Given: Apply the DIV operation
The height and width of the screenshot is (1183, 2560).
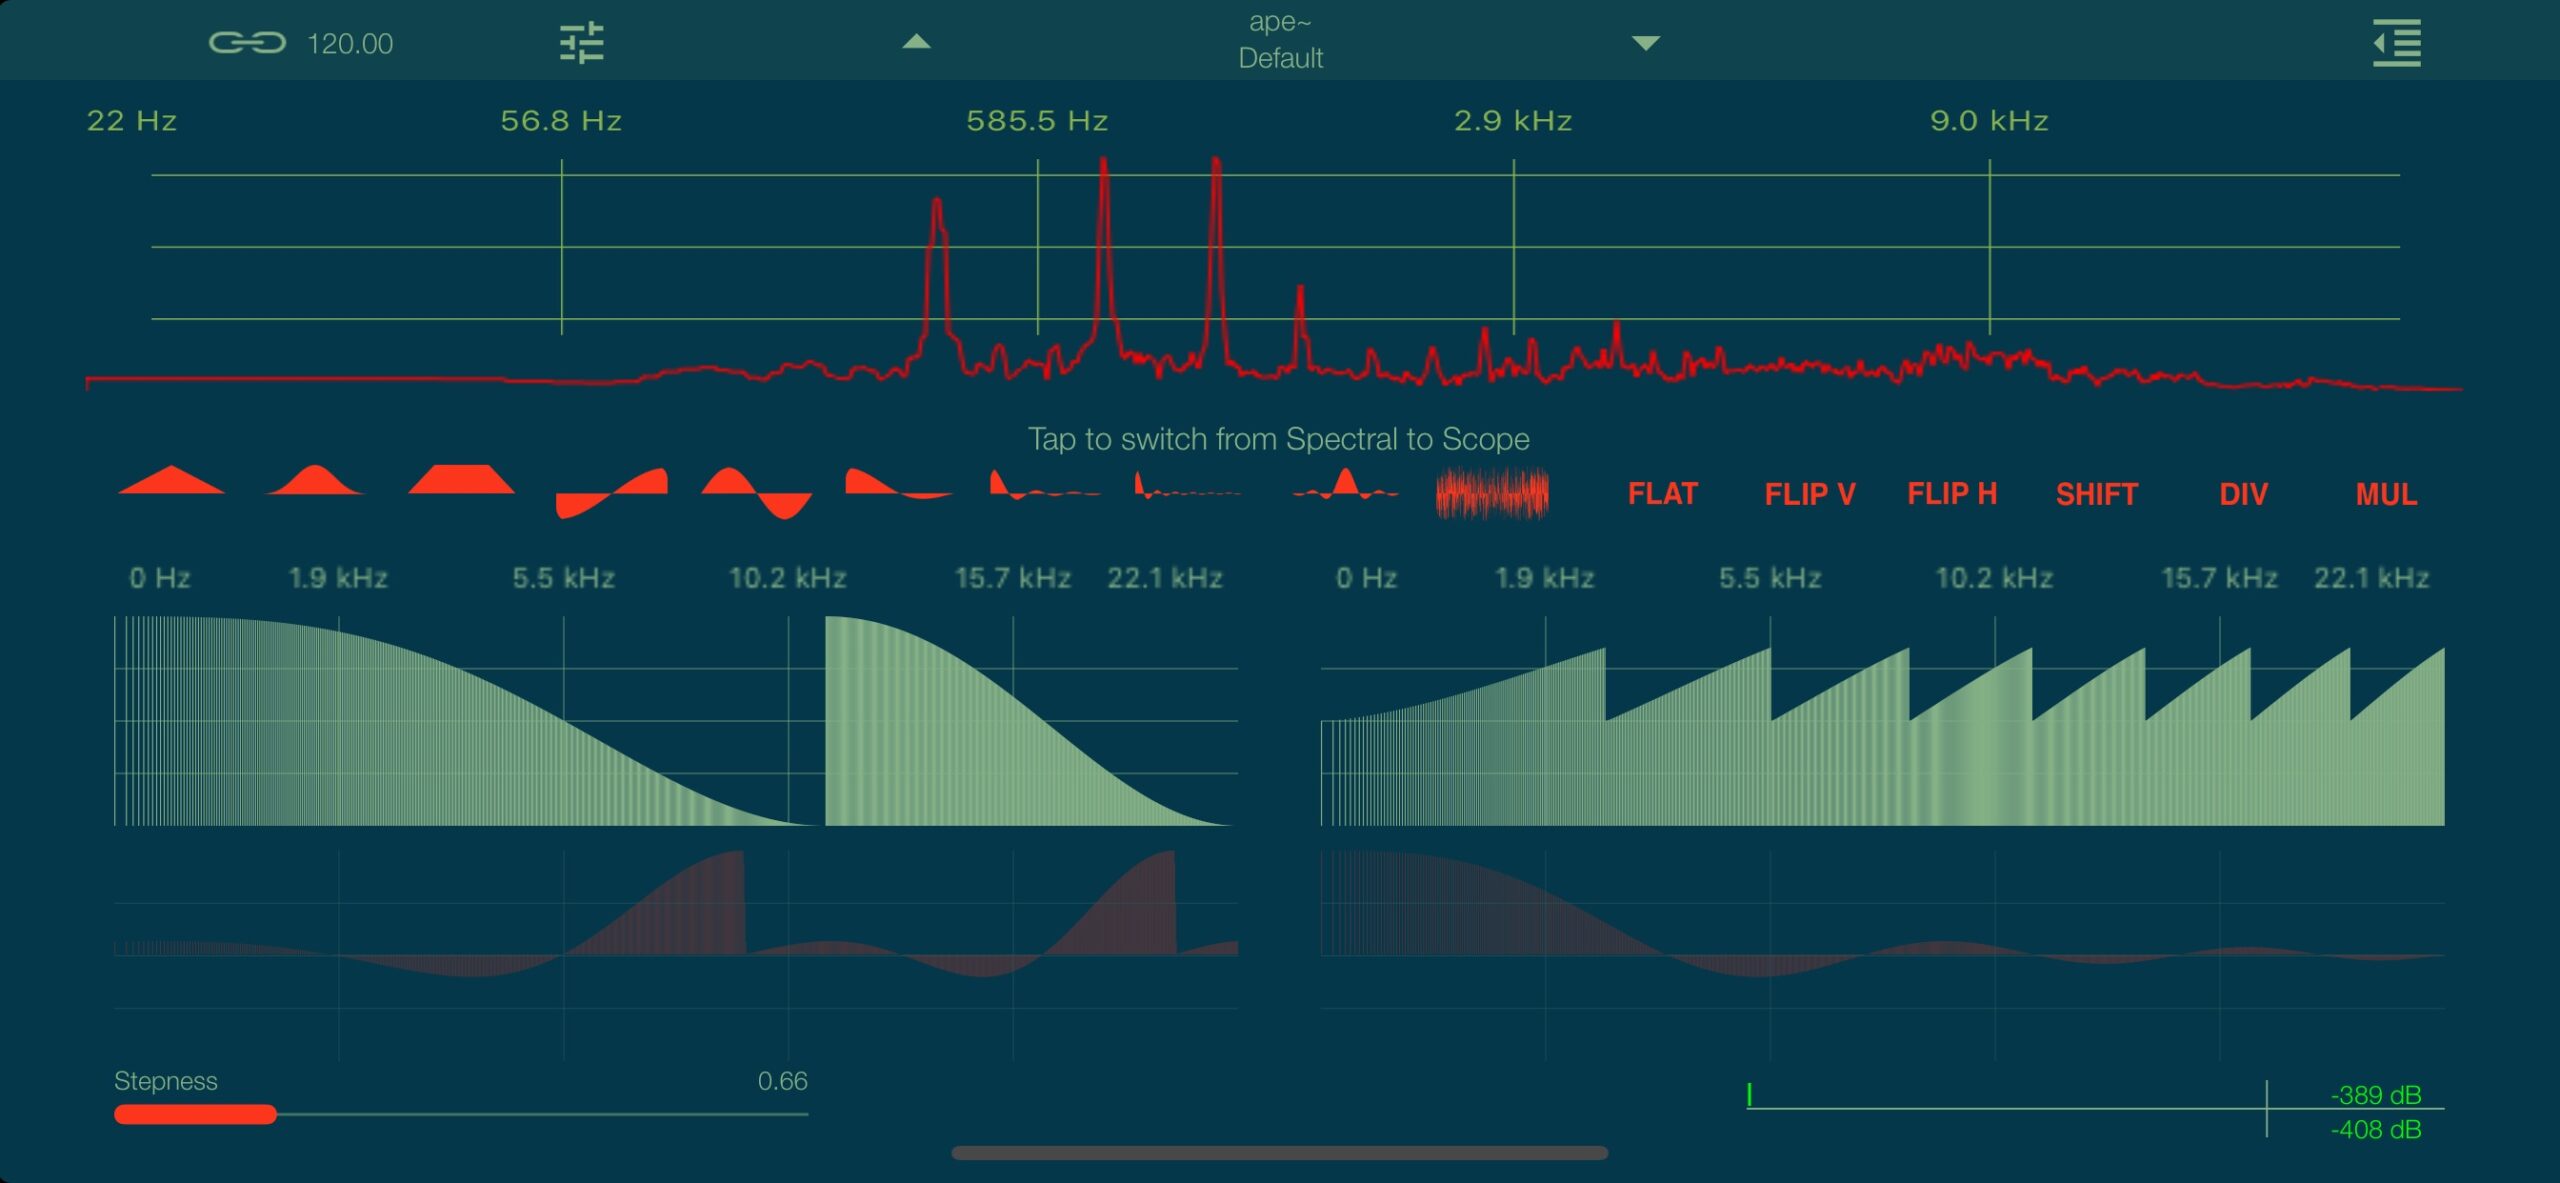Looking at the screenshot, I should (x=2243, y=494).
